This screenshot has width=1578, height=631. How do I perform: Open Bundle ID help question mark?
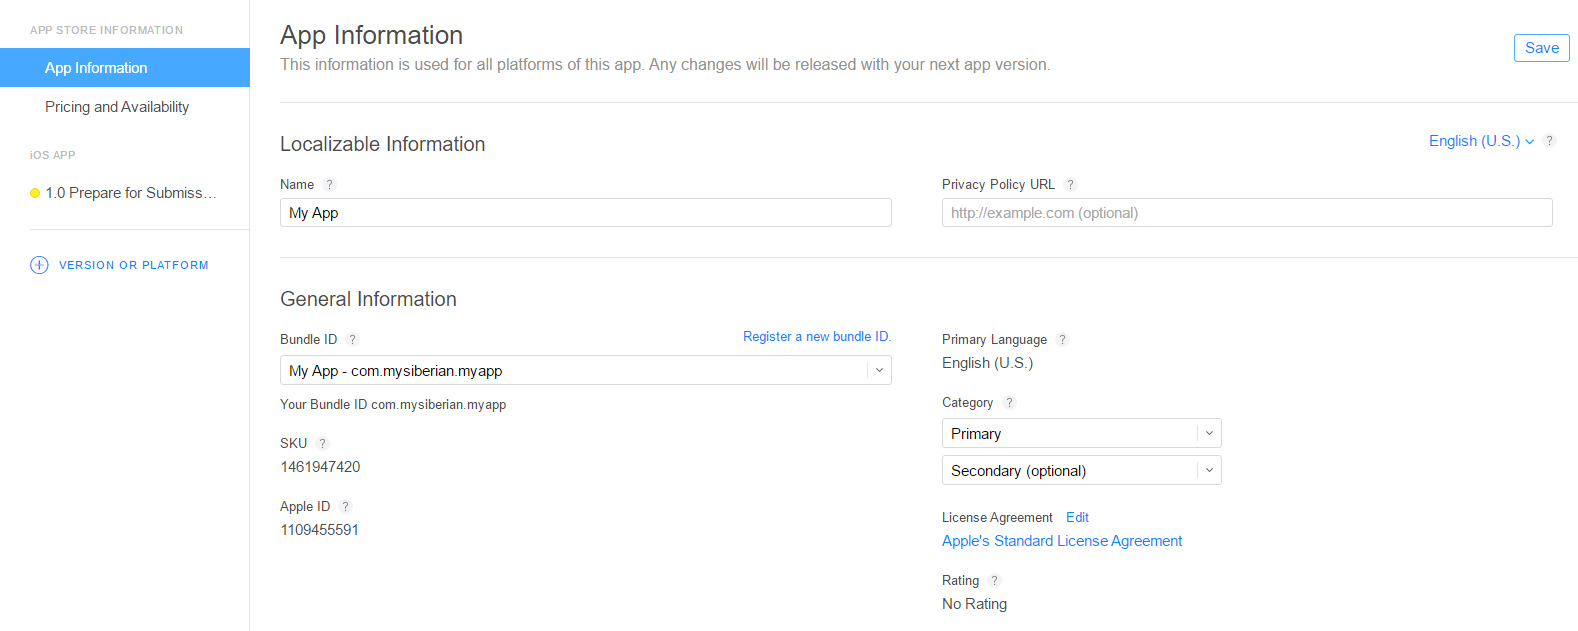[352, 340]
